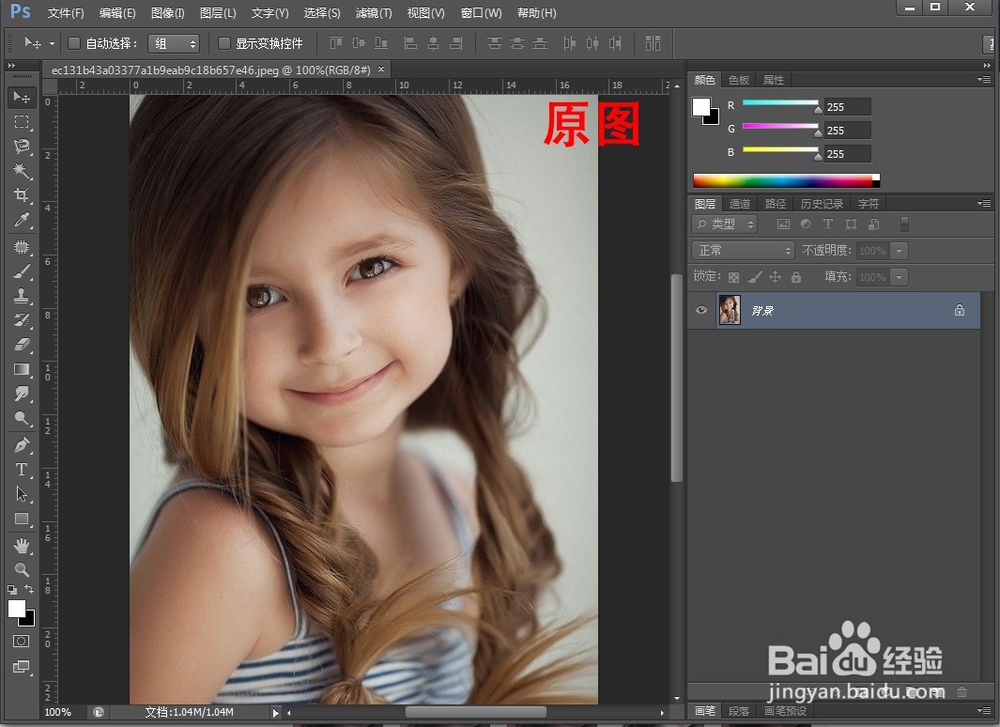Select the Rectangular Marquee tool
The height and width of the screenshot is (727, 1000).
(21, 122)
